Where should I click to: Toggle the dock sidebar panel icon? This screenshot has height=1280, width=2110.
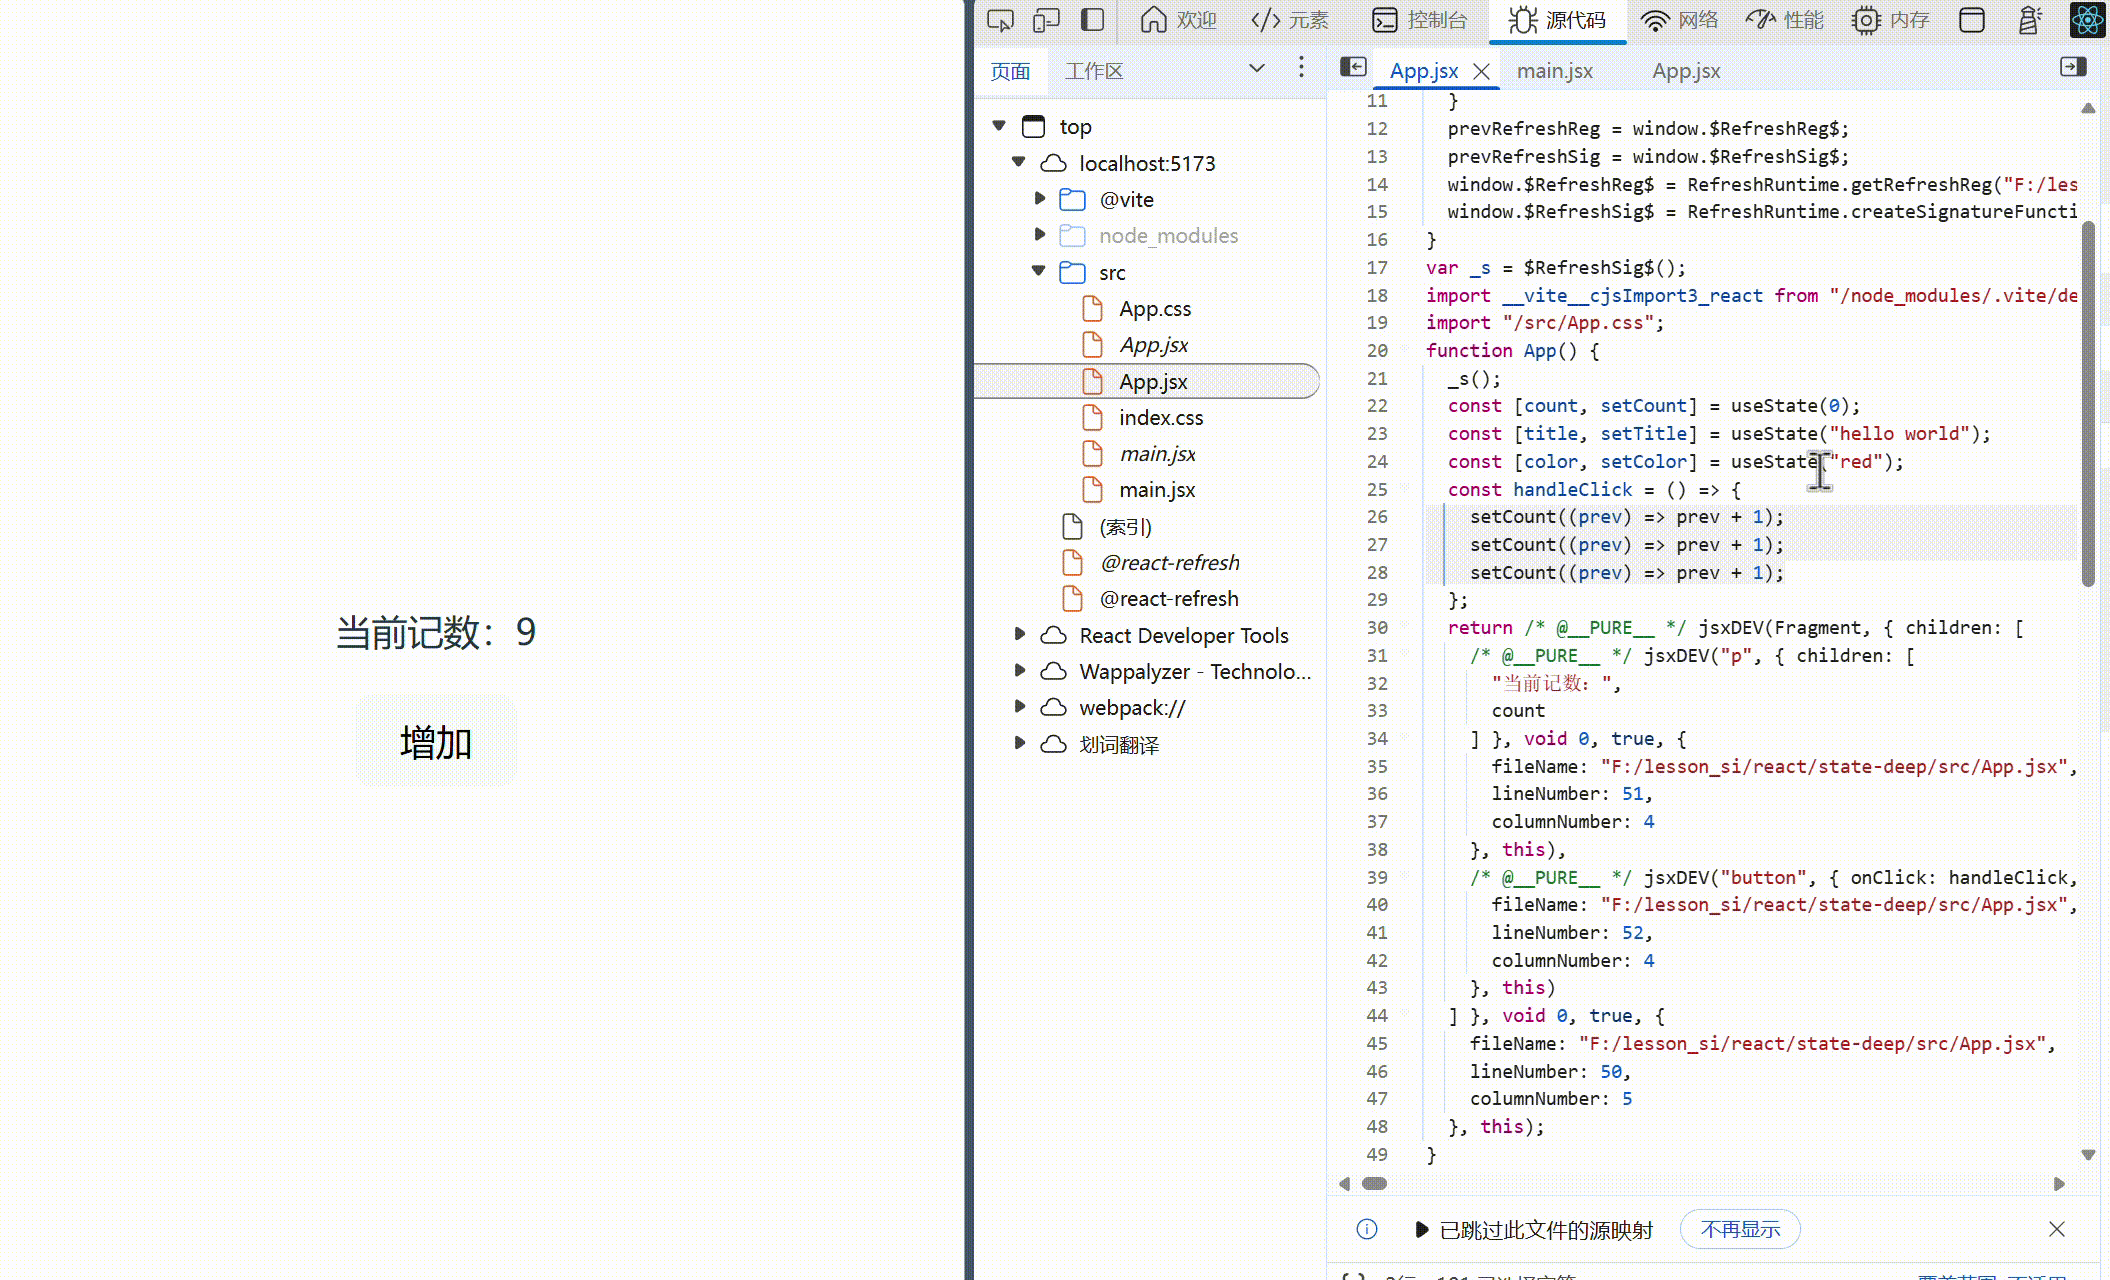[x=1092, y=20]
